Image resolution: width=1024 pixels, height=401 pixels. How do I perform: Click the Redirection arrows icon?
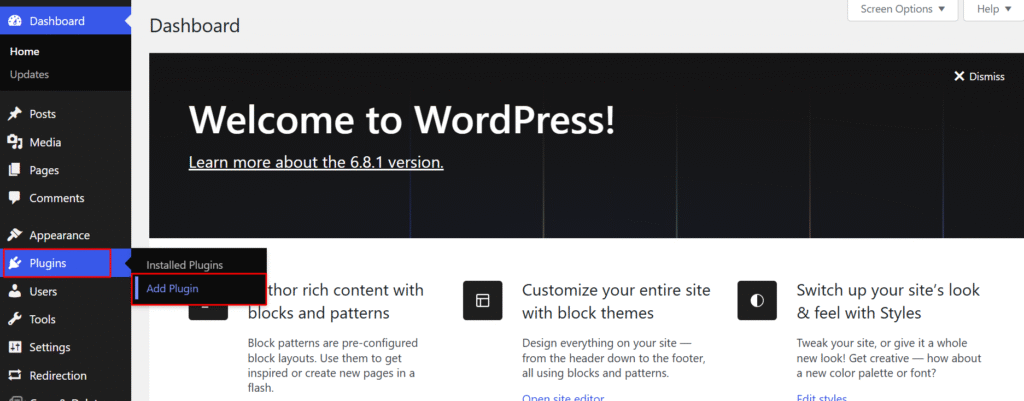(14, 376)
